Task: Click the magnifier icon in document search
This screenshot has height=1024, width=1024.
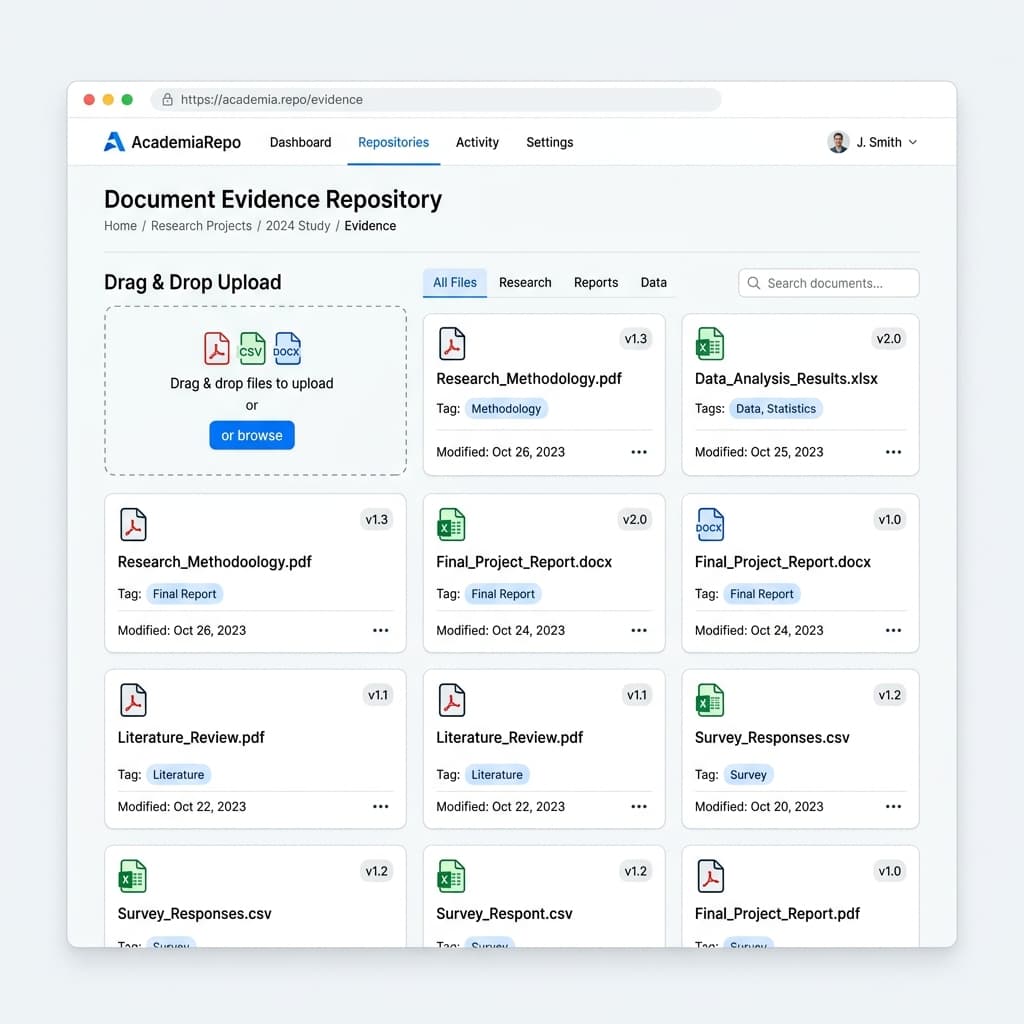Action: (754, 283)
